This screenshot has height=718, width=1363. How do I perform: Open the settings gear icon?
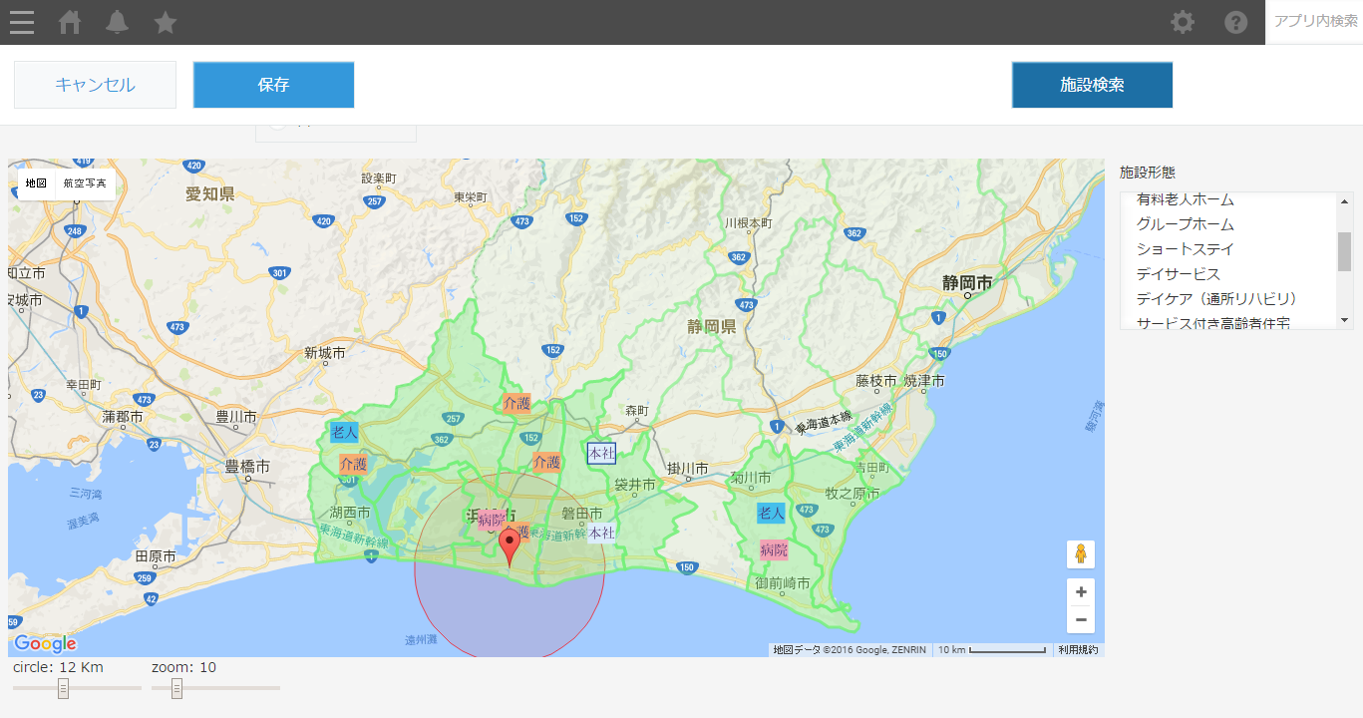coord(1181,22)
